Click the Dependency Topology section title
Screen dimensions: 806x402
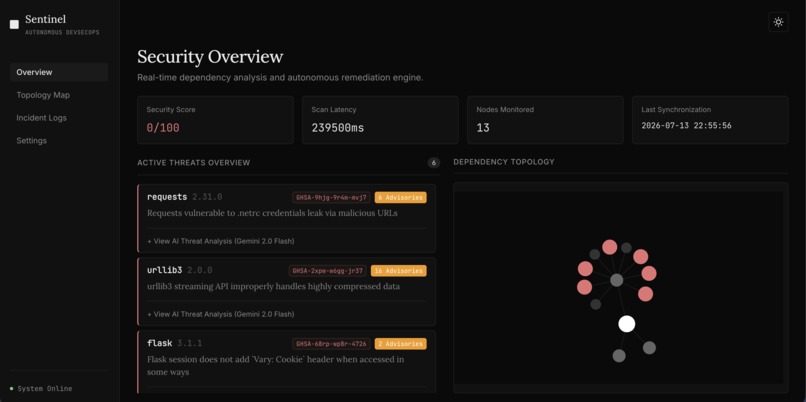coord(504,162)
